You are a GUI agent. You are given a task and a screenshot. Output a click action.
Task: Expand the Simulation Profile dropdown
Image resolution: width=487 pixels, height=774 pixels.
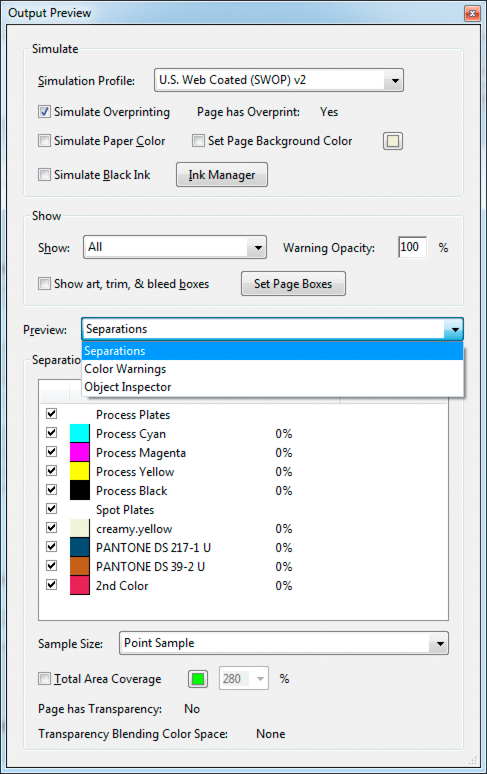(279, 80)
